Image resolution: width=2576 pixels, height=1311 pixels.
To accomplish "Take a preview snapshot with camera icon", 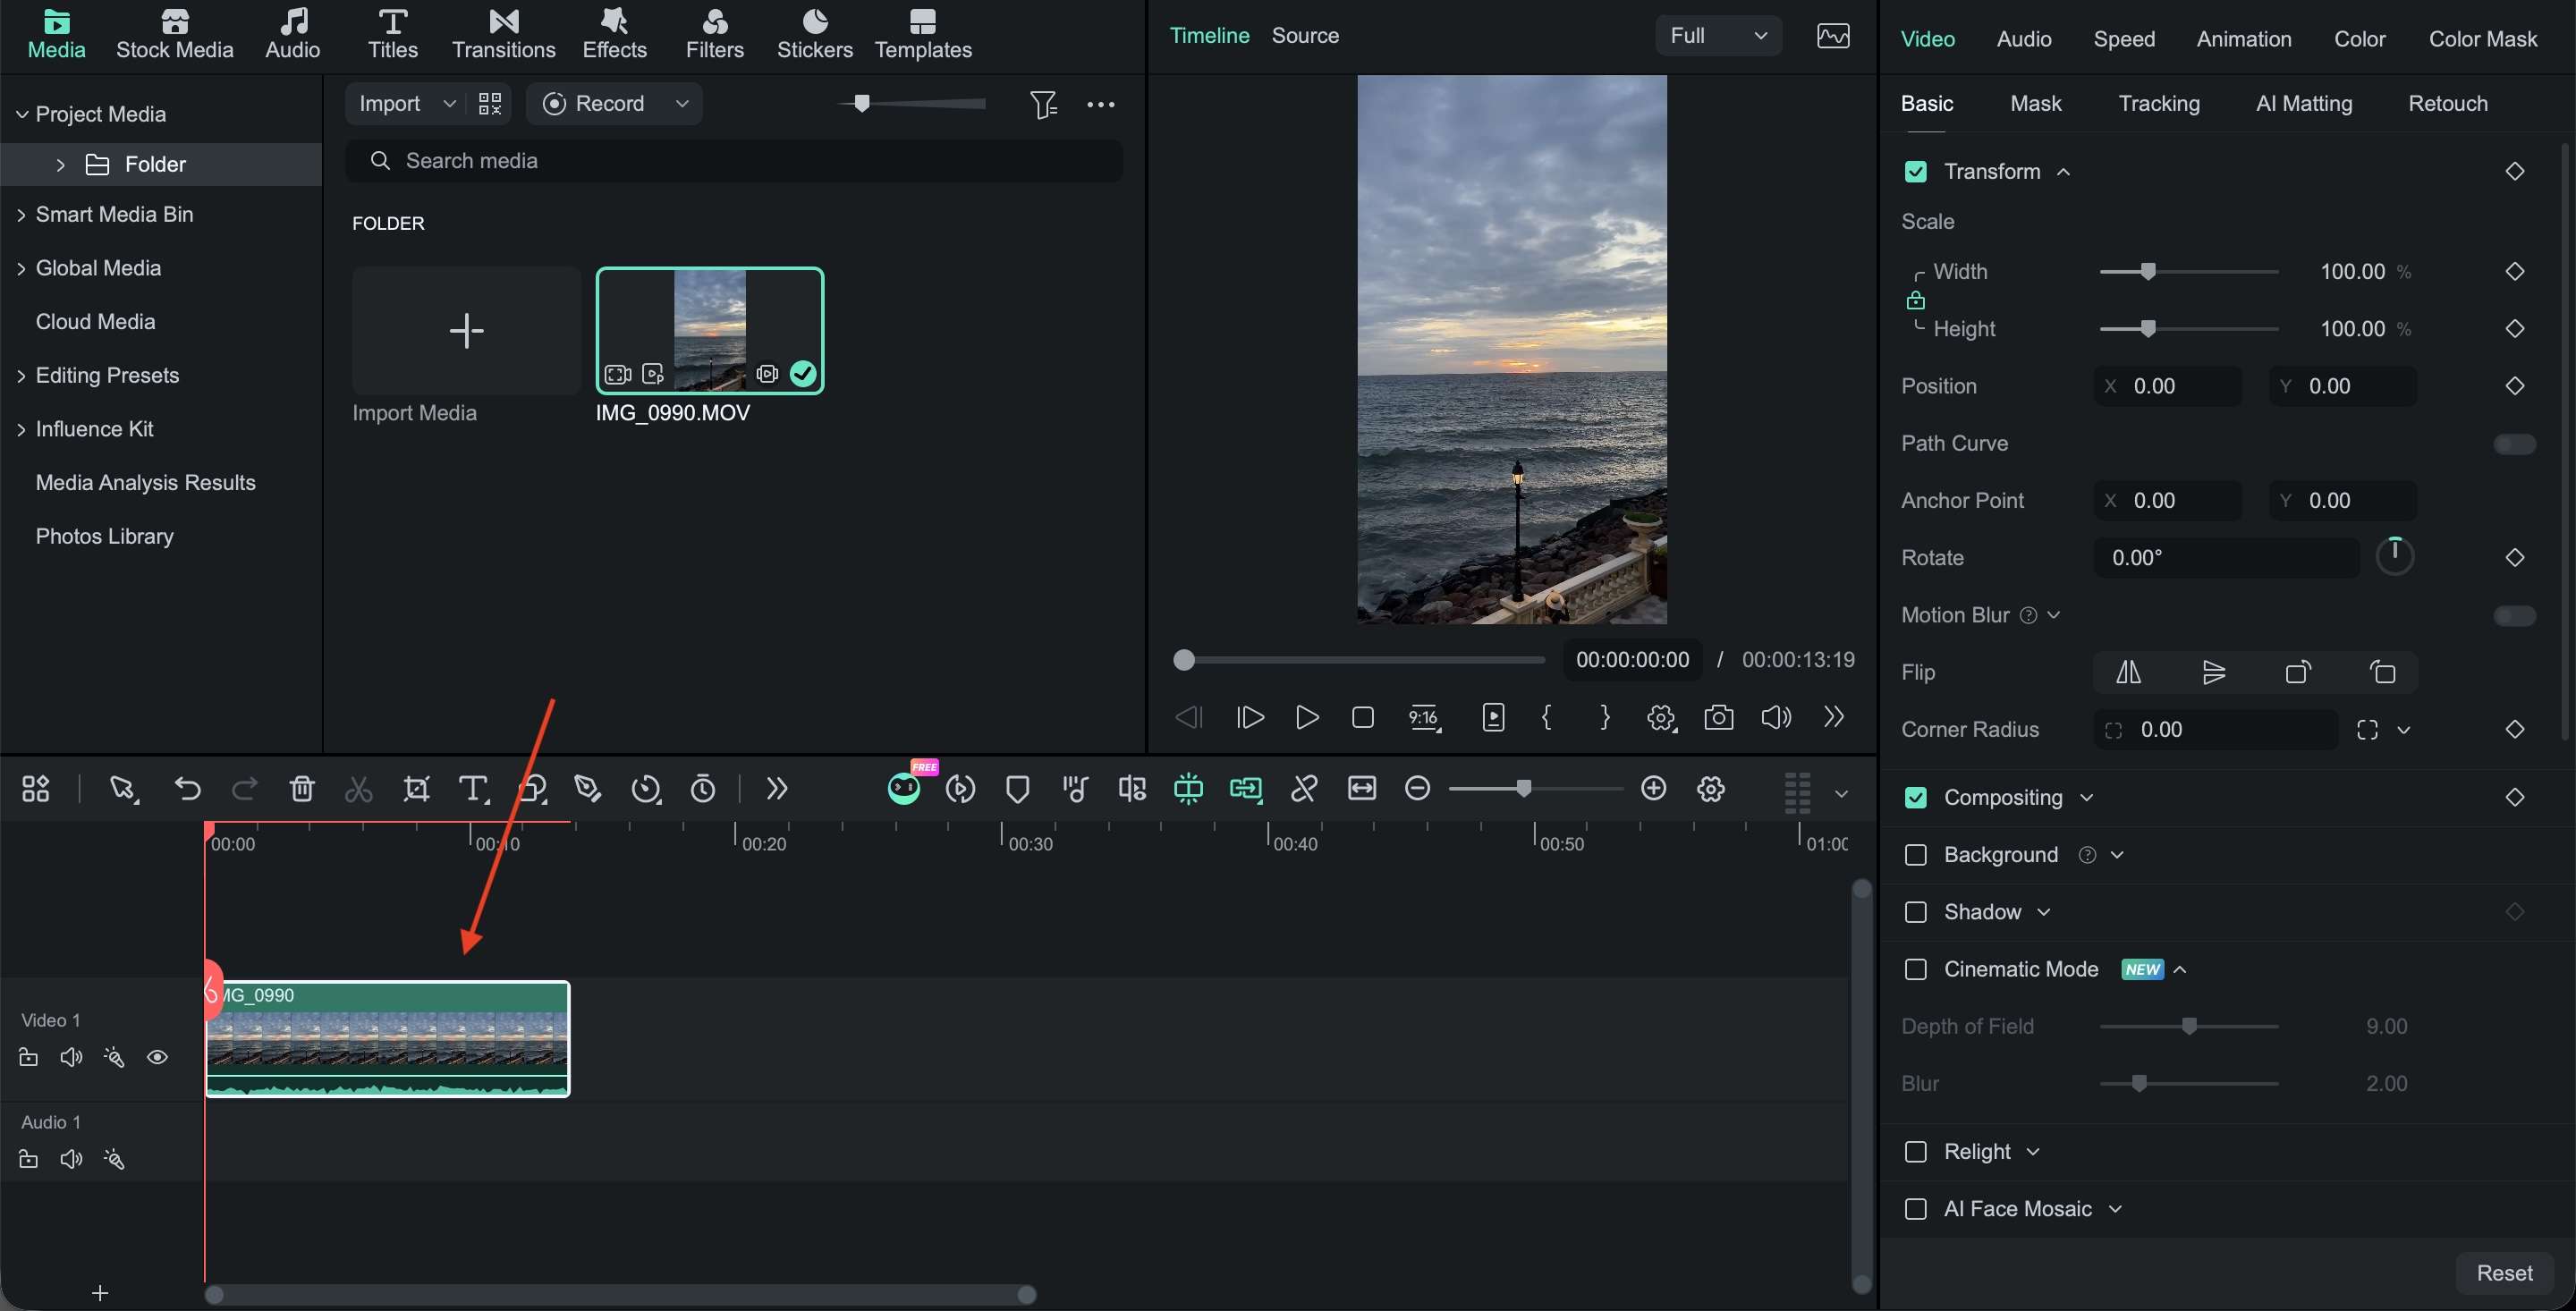I will pos(1718,718).
